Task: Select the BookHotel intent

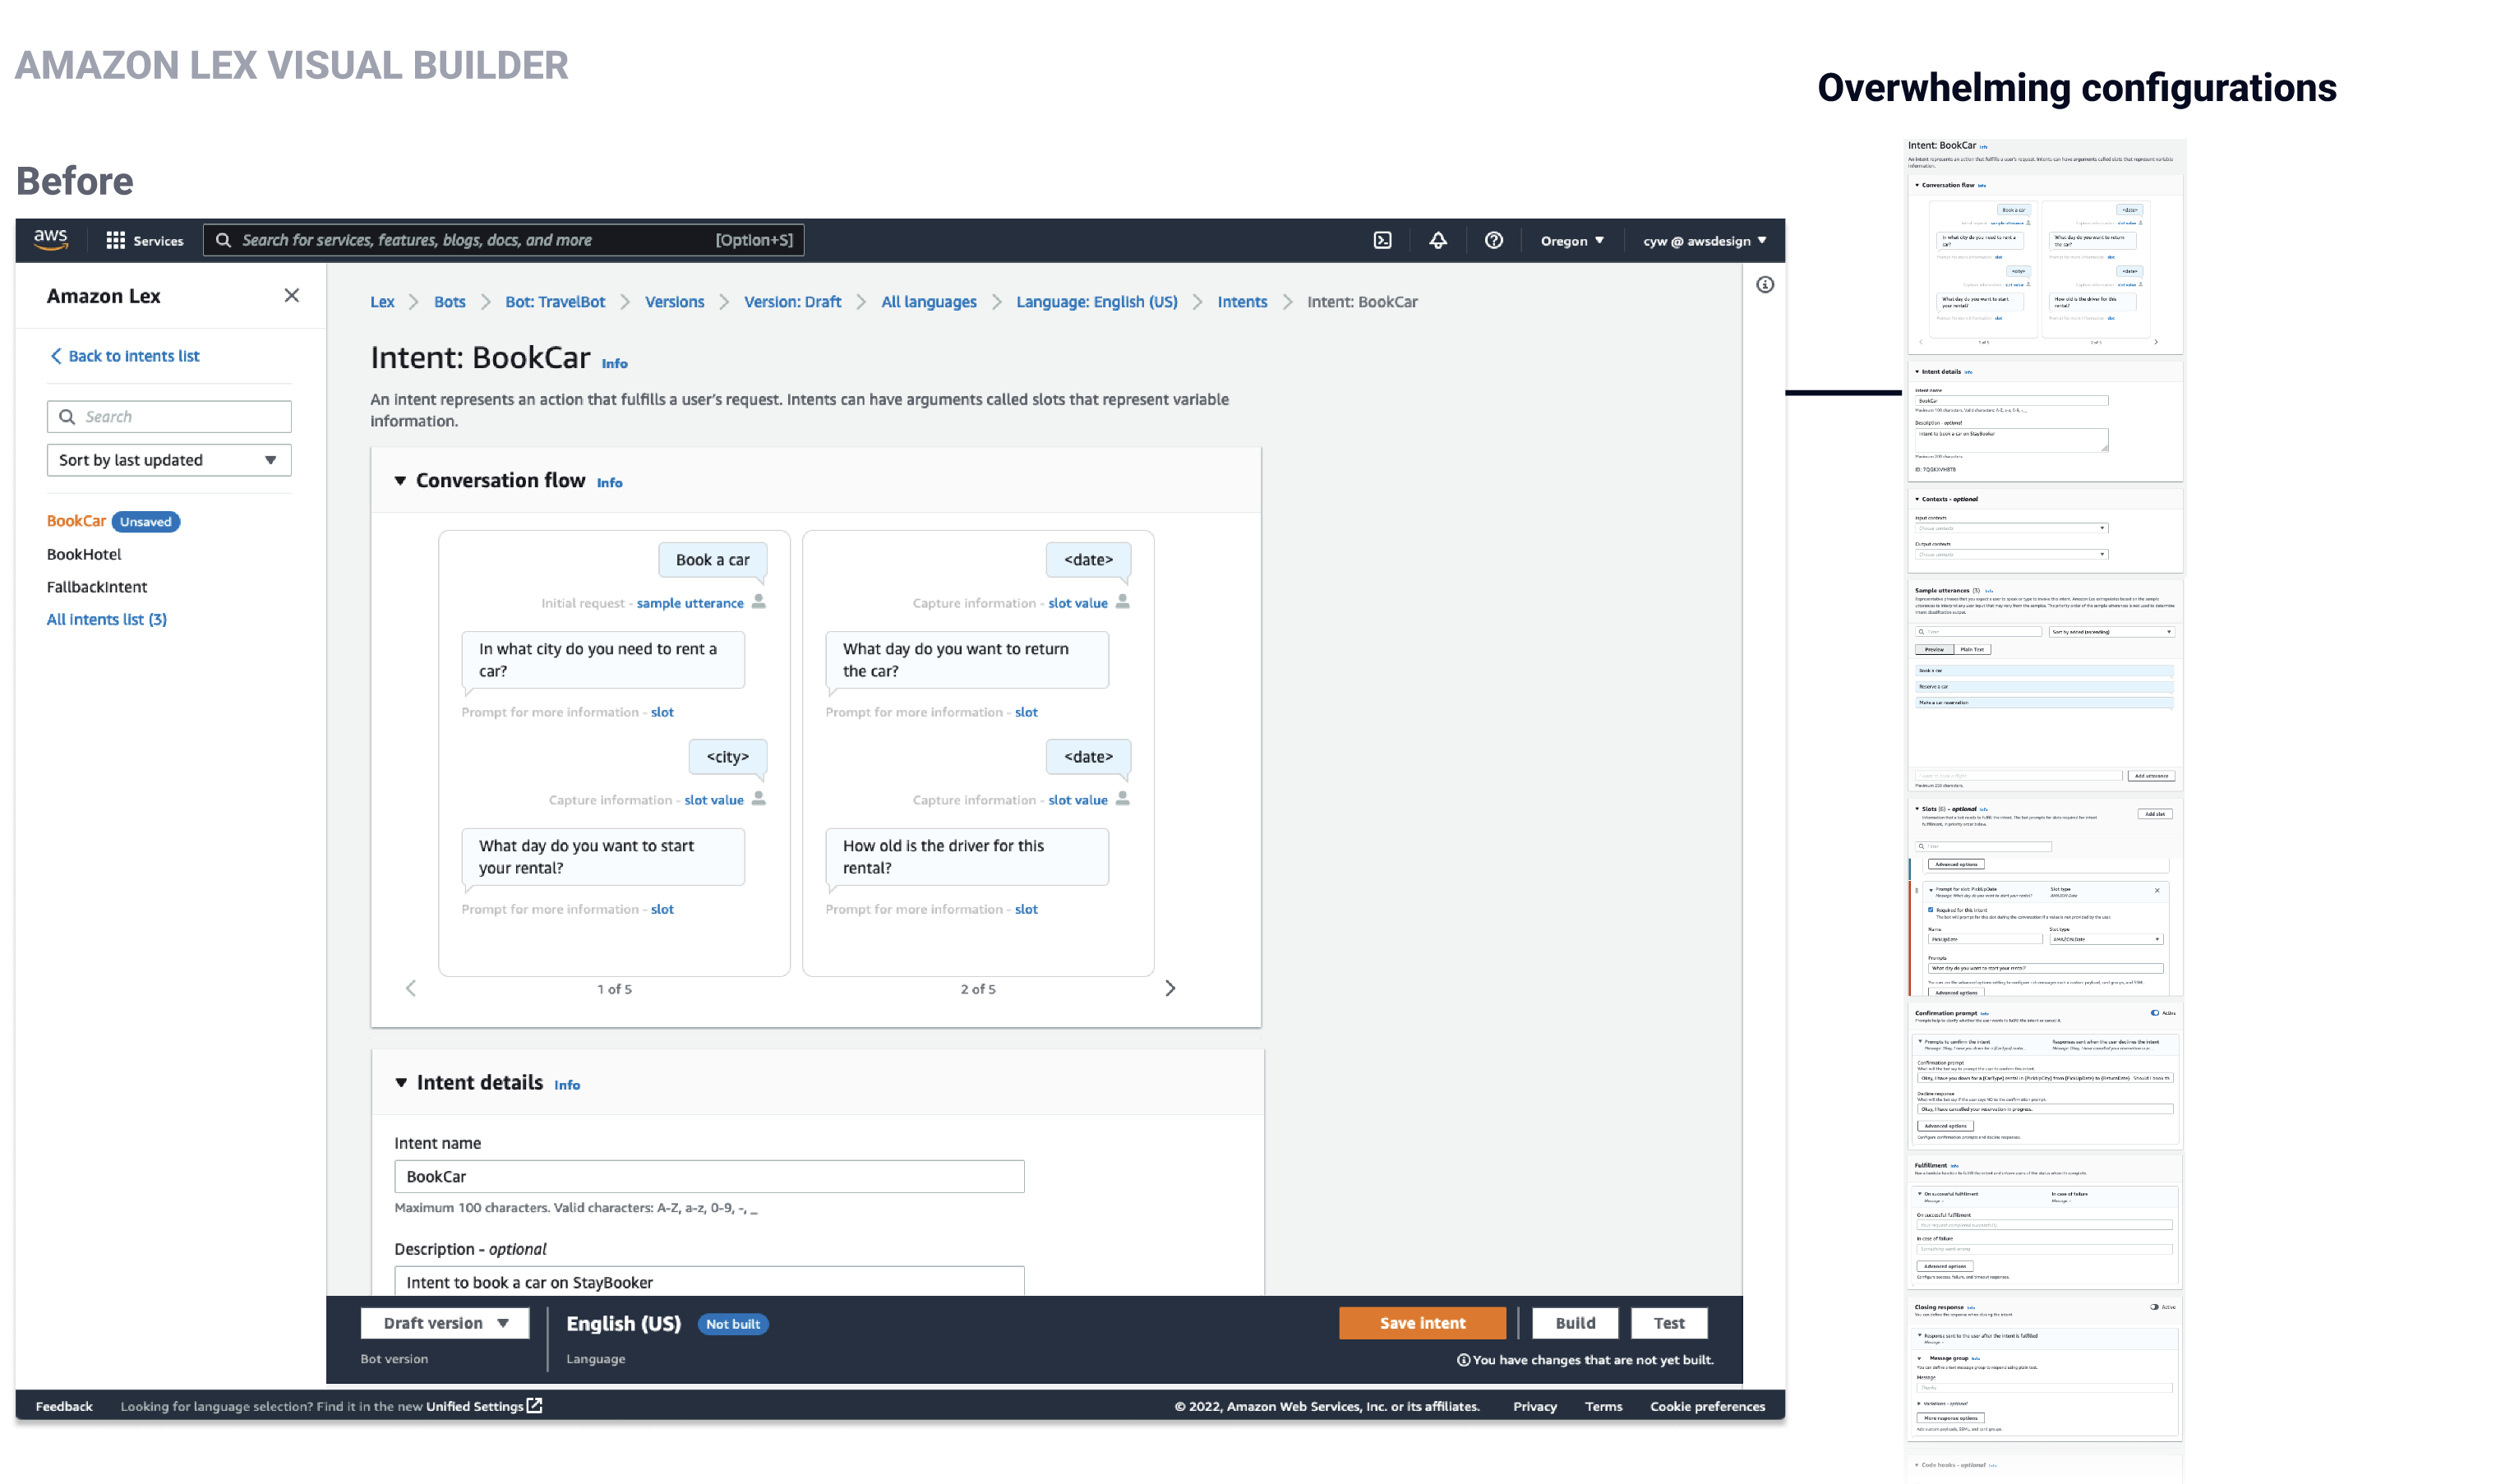Action: click(x=84, y=554)
